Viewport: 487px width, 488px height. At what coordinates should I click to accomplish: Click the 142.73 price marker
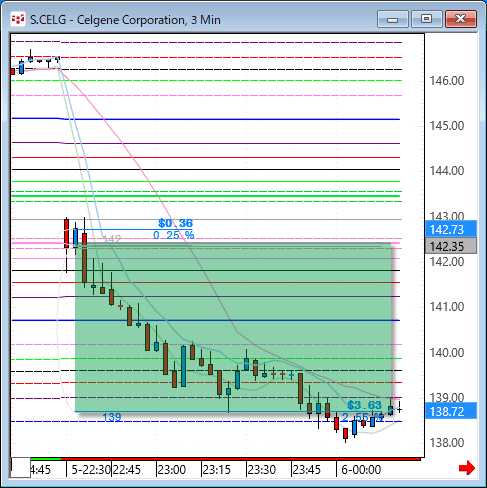pyautogui.click(x=451, y=229)
